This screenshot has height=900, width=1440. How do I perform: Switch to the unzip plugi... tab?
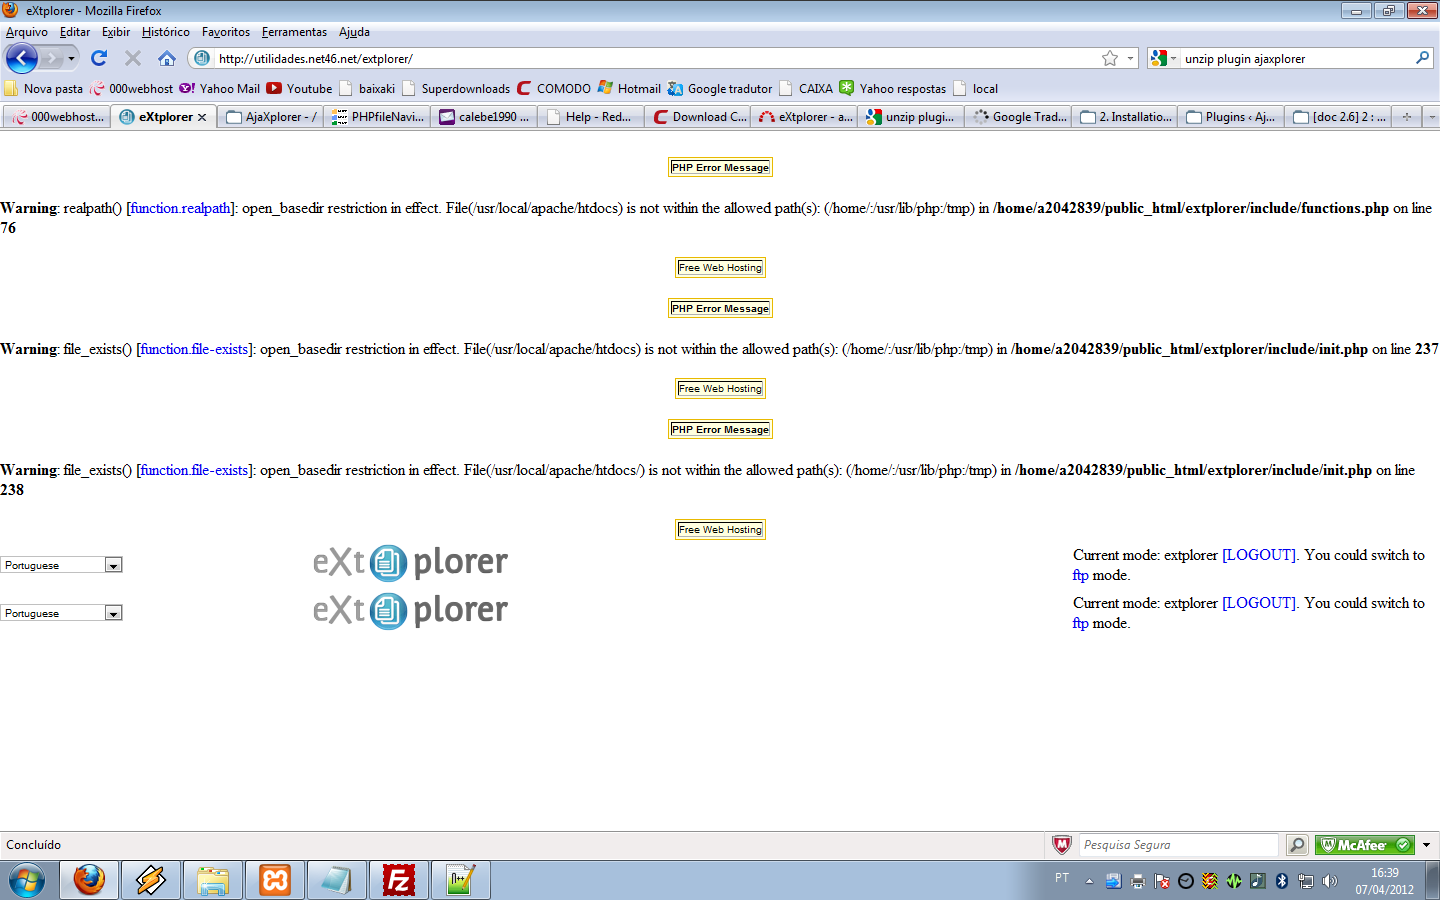911,117
